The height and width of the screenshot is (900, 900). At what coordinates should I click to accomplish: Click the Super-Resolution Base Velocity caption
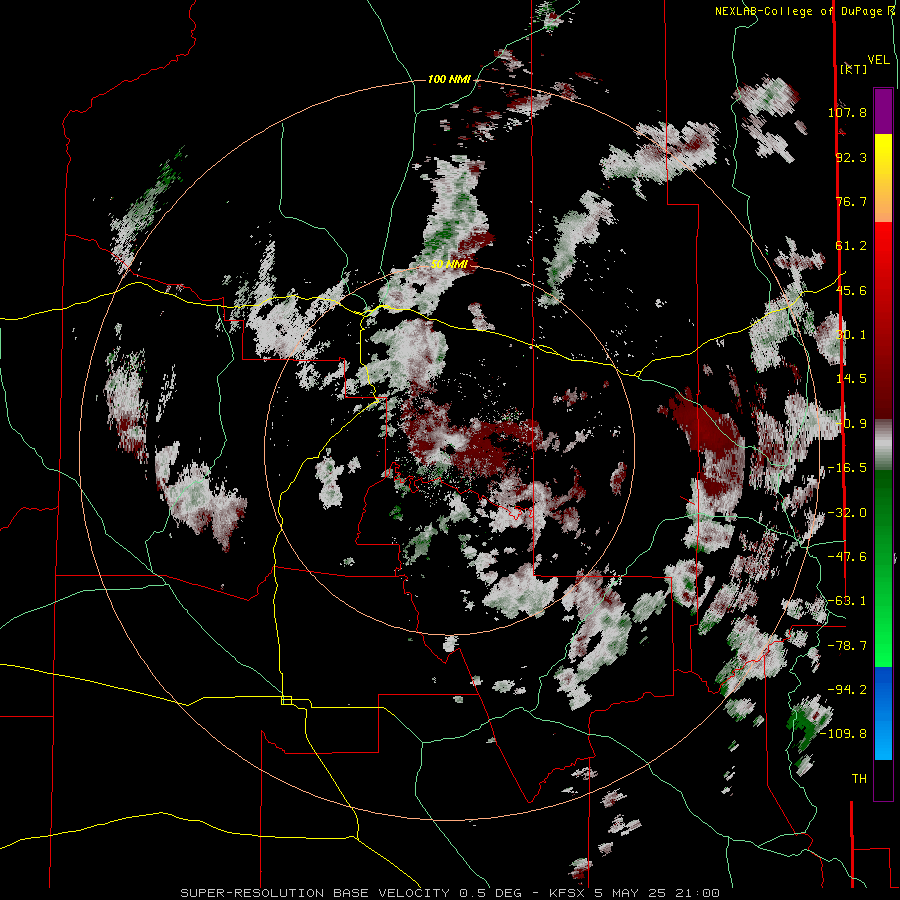[449, 893]
